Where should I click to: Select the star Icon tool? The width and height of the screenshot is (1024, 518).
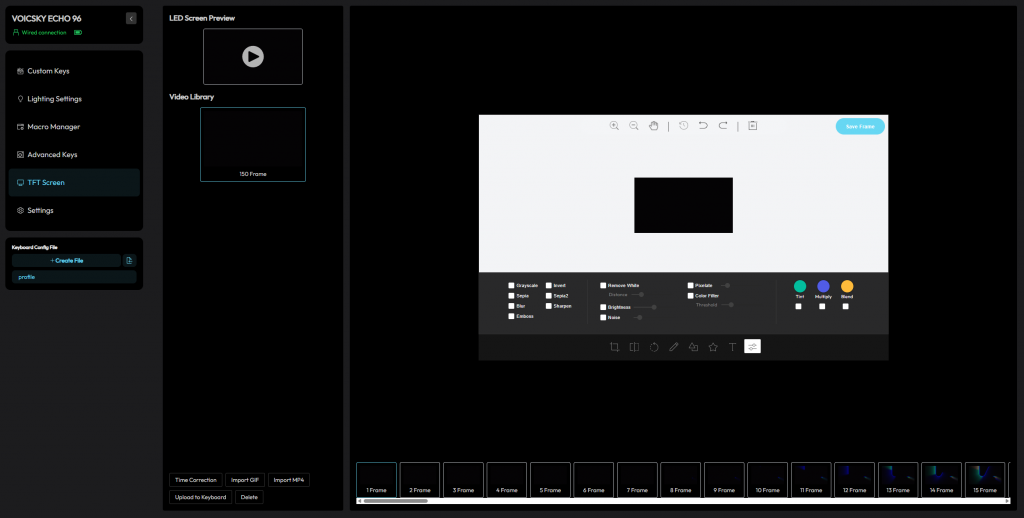(x=713, y=347)
